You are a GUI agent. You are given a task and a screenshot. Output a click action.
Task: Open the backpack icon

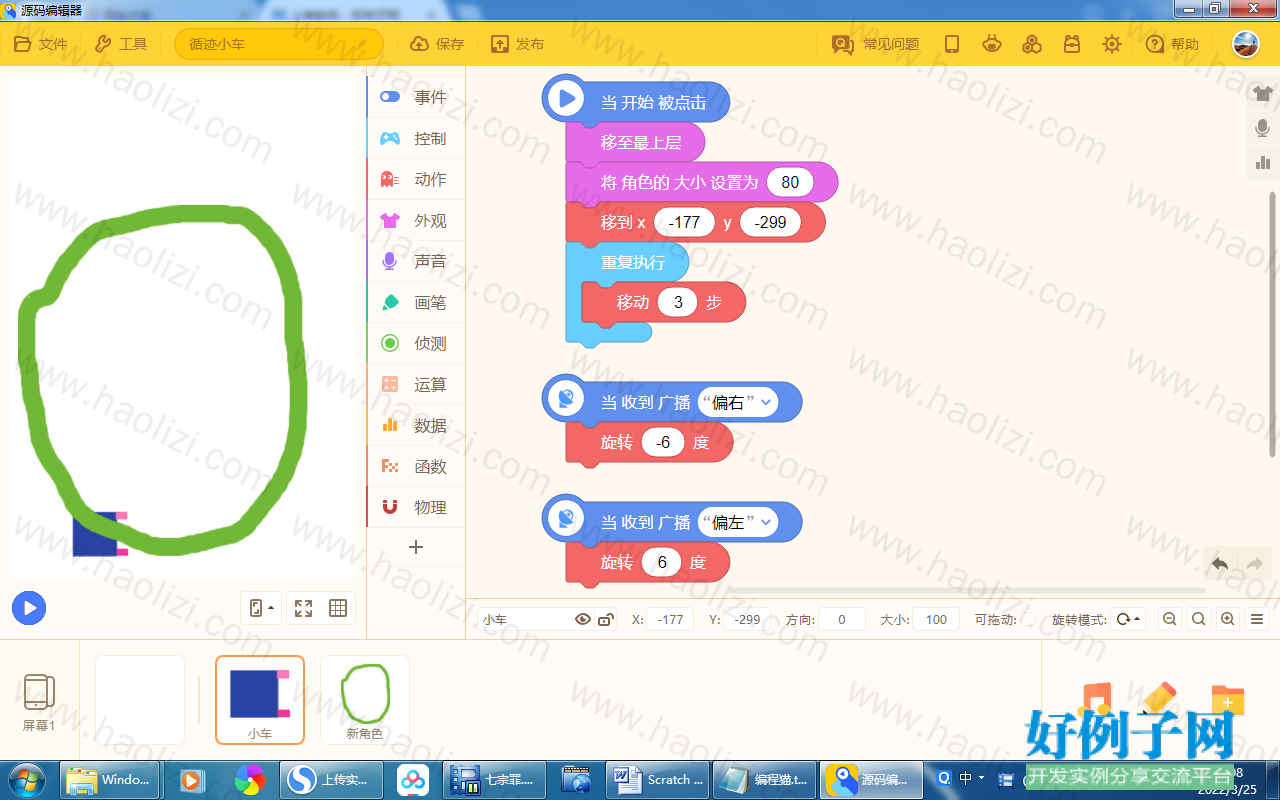[x=1072, y=44]
